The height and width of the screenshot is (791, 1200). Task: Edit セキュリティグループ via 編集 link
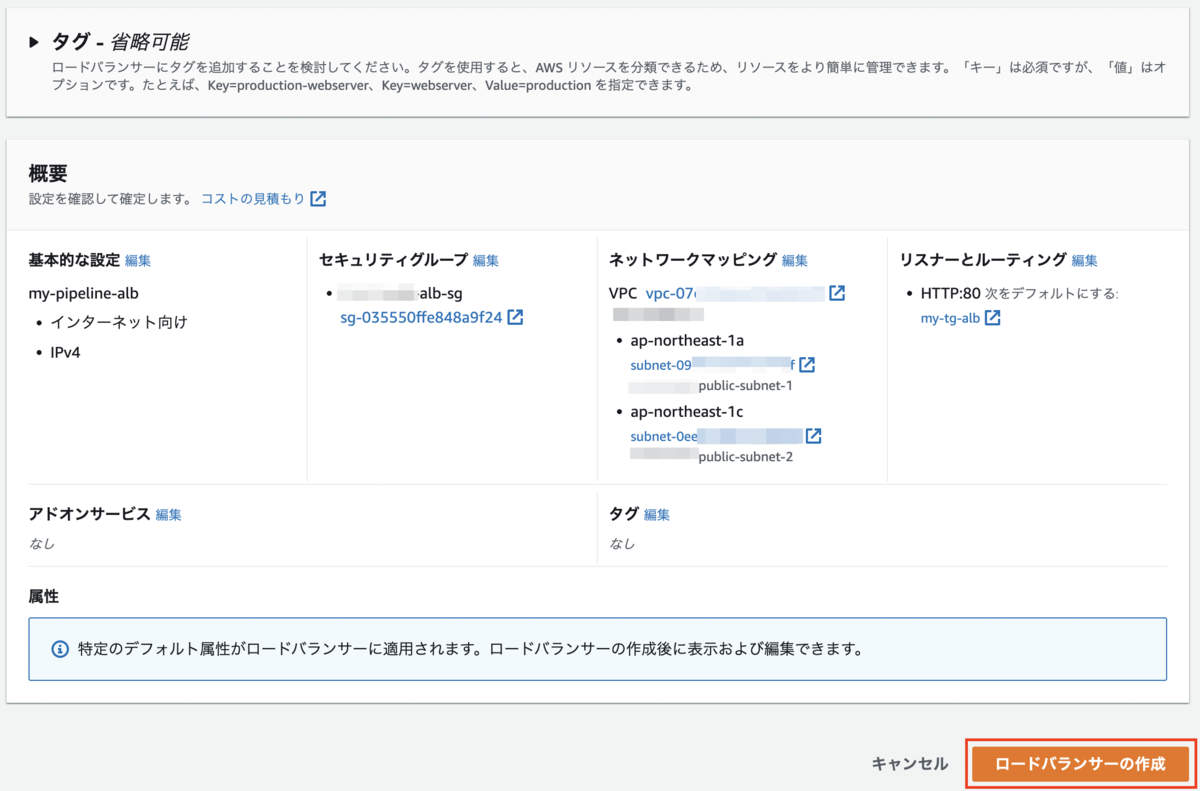pyautogui.click(x=486, y=260)
